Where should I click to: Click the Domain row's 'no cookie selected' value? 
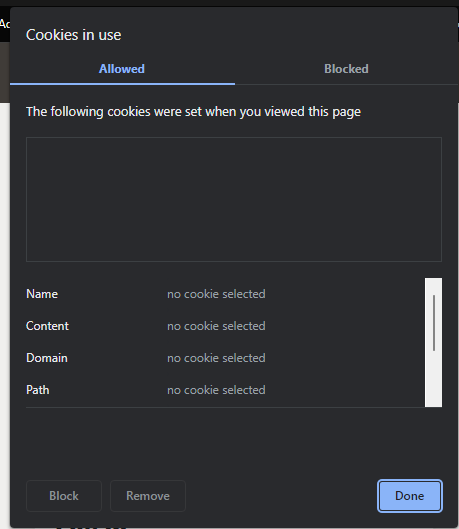[216, 358]
